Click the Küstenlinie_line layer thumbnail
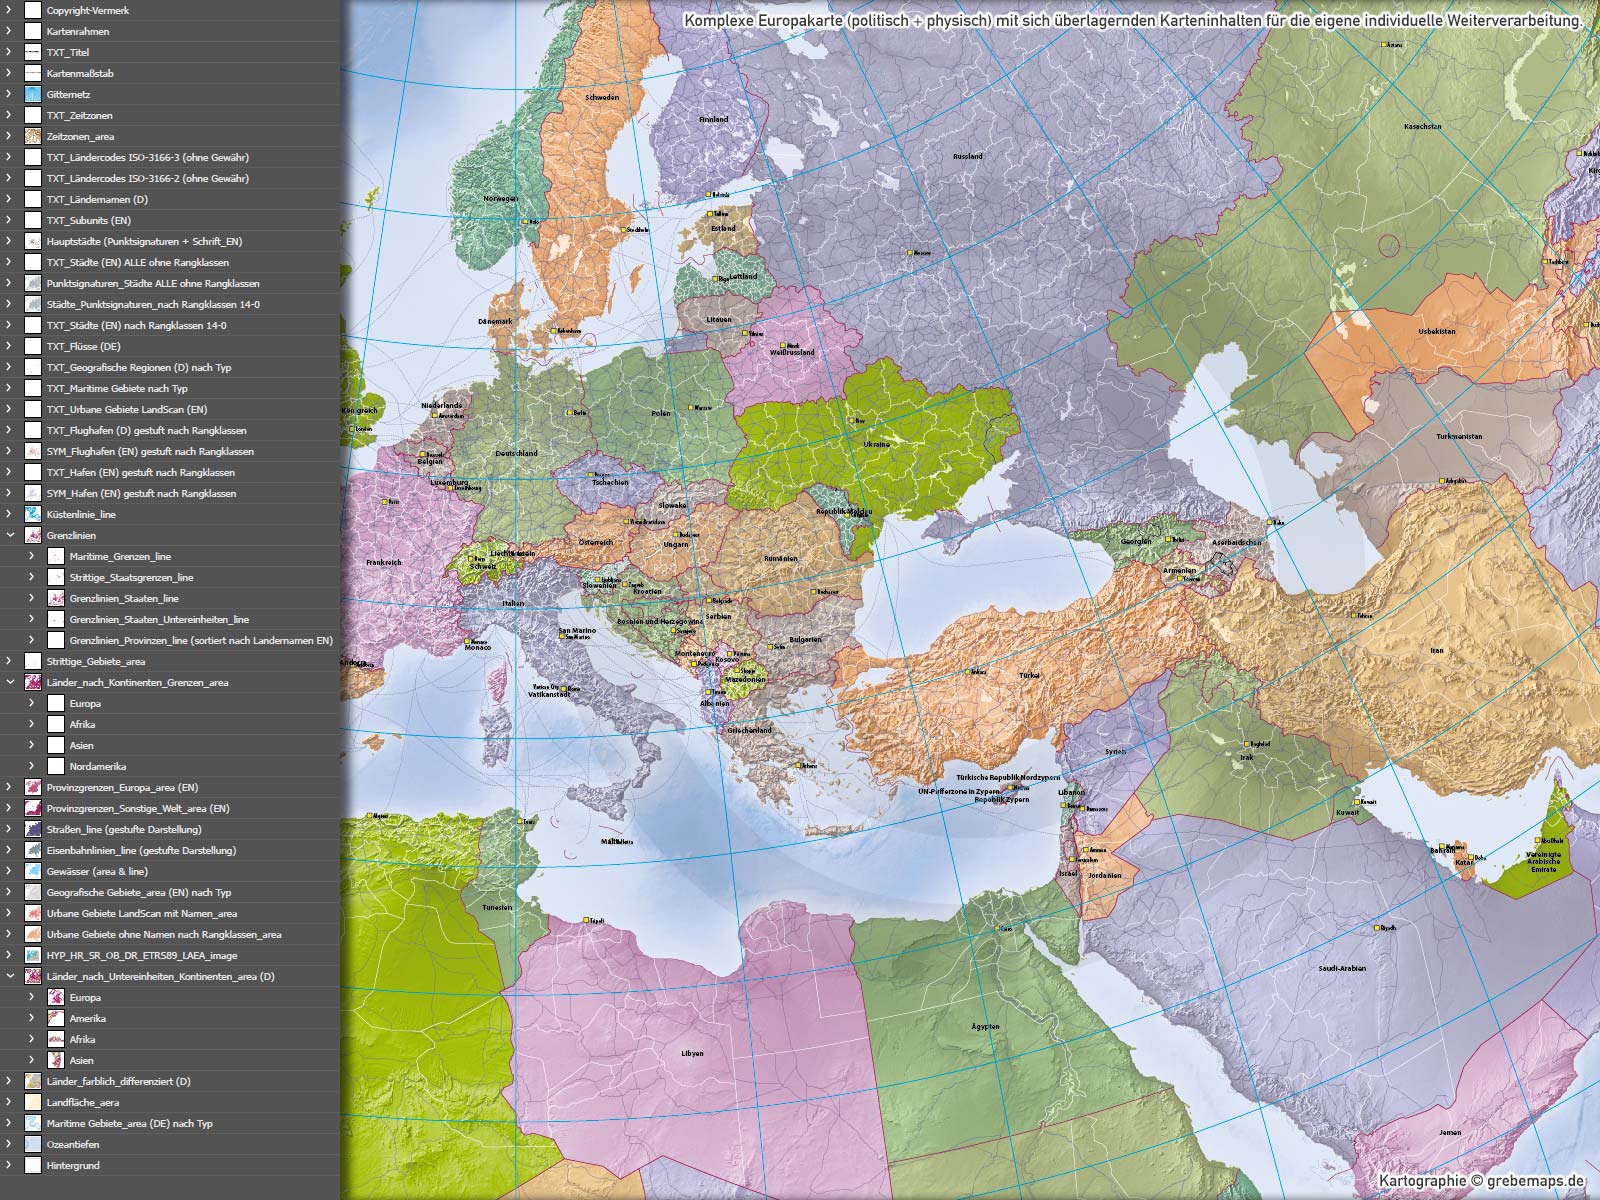Viewport: 1600px width, 1200px height. tap(33, 514)
